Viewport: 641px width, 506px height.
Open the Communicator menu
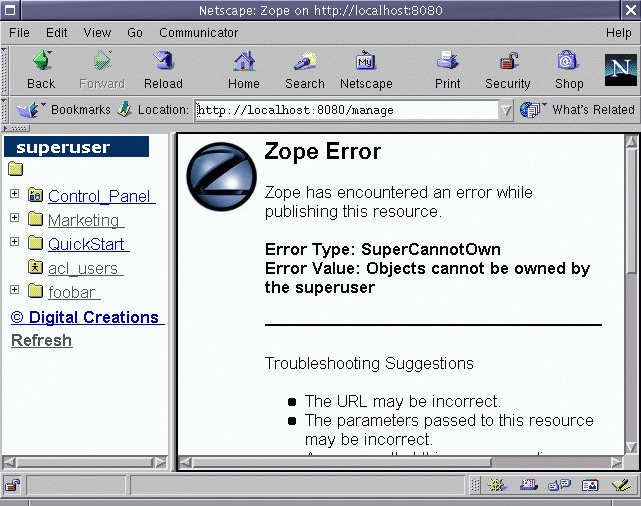click(198, 33)
